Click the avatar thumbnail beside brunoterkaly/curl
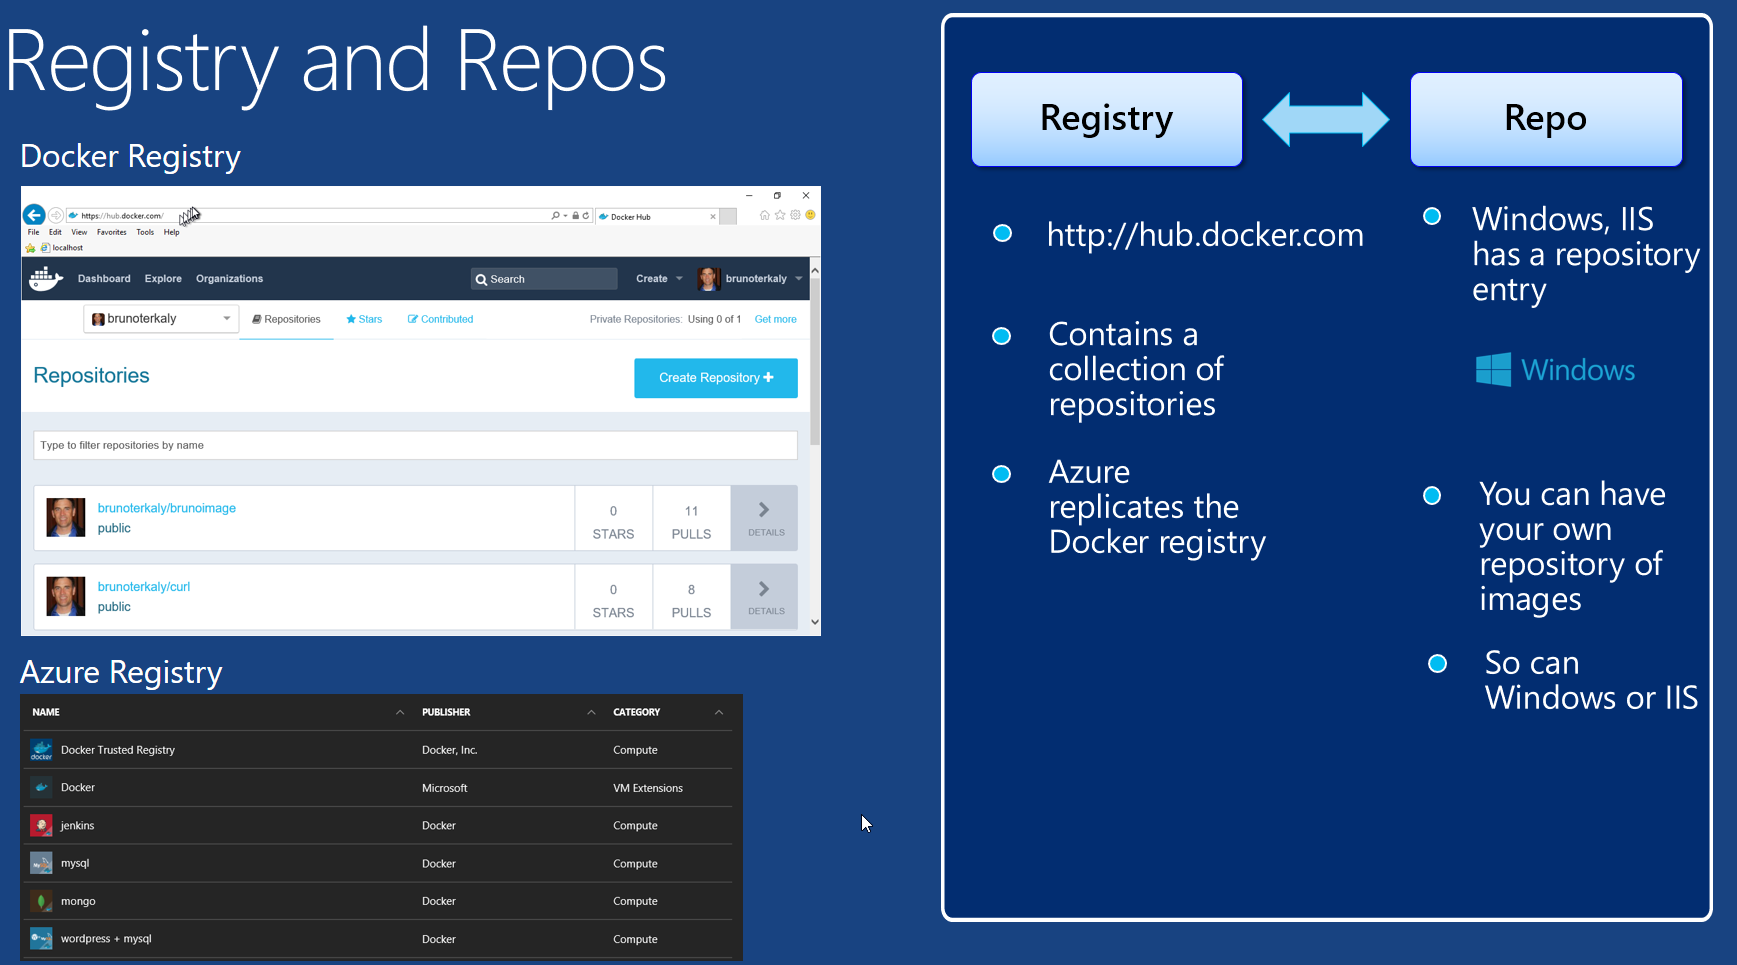 [x=66, y=596]
